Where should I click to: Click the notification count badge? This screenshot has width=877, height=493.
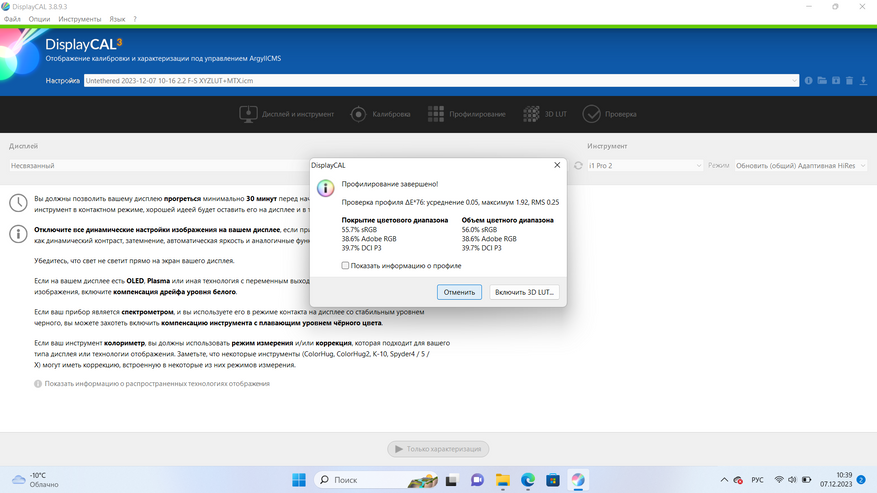861,480
